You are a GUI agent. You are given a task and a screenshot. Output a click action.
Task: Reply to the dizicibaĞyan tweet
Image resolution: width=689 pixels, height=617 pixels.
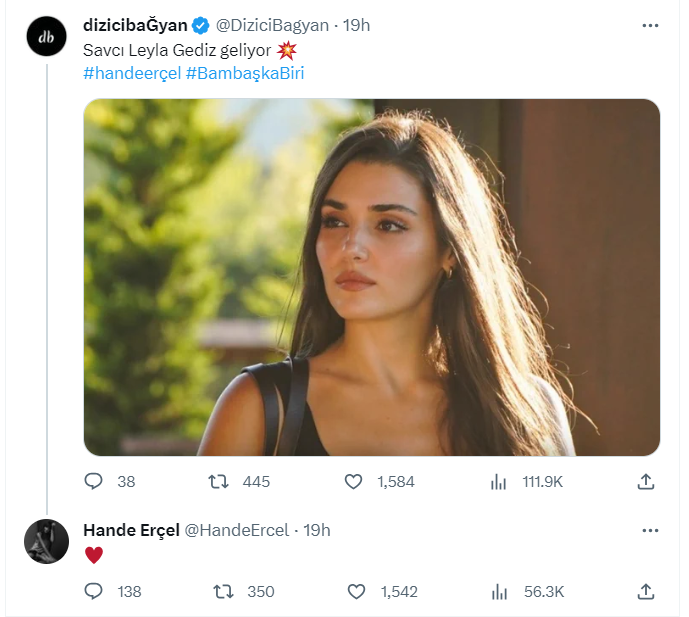[x=94, y=482]
